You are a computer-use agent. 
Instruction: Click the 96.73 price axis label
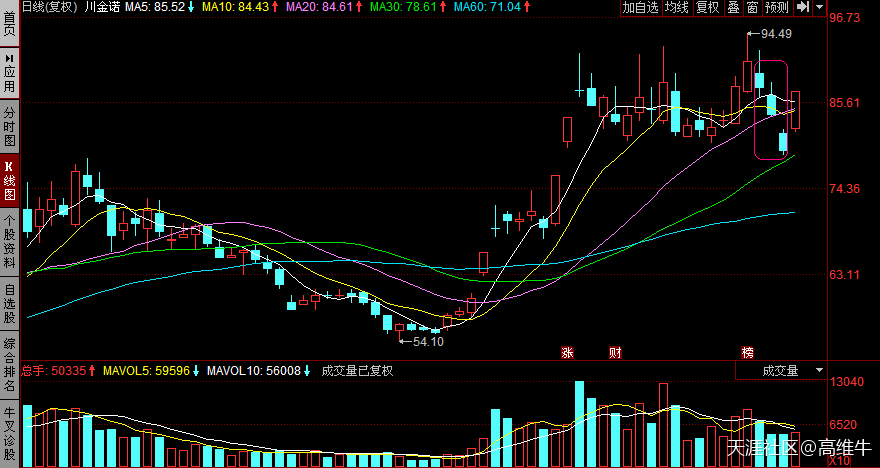pos(845,19)
